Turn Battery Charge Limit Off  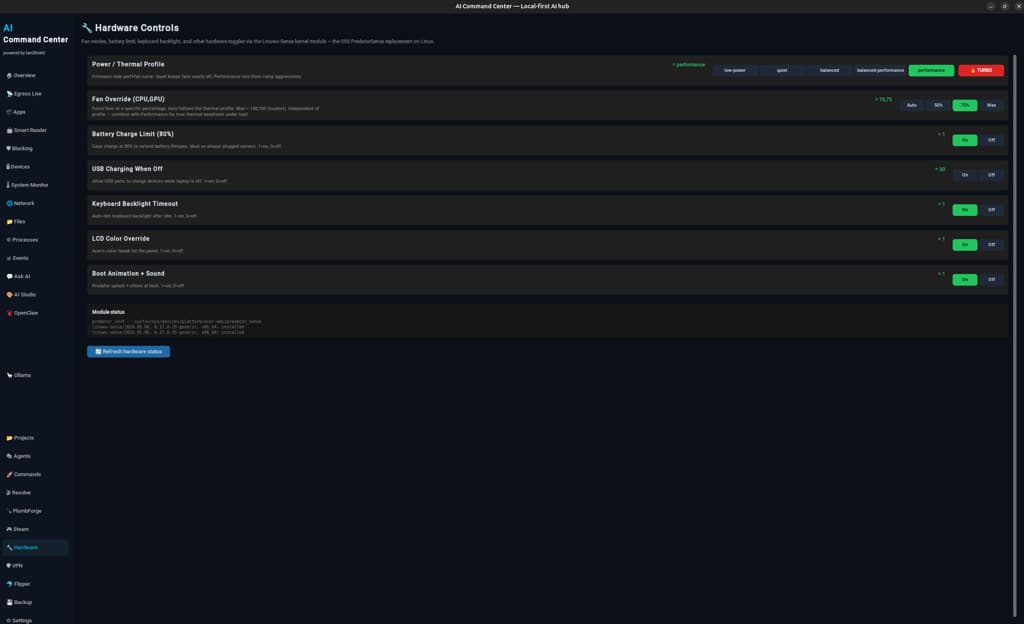click(991, 140)
